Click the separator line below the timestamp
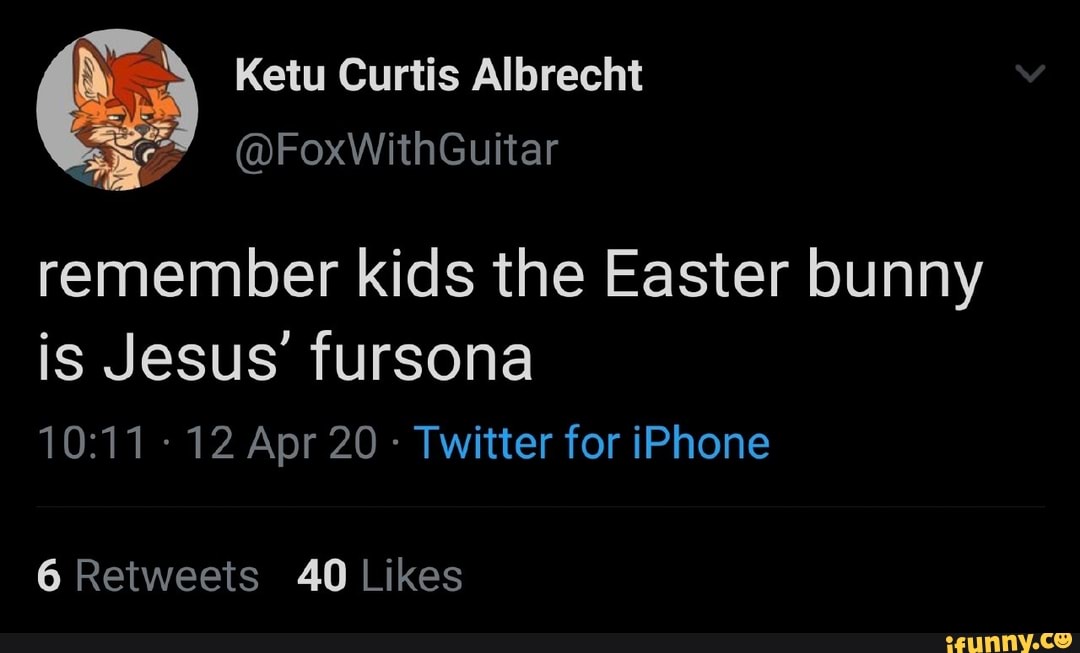 540,505
